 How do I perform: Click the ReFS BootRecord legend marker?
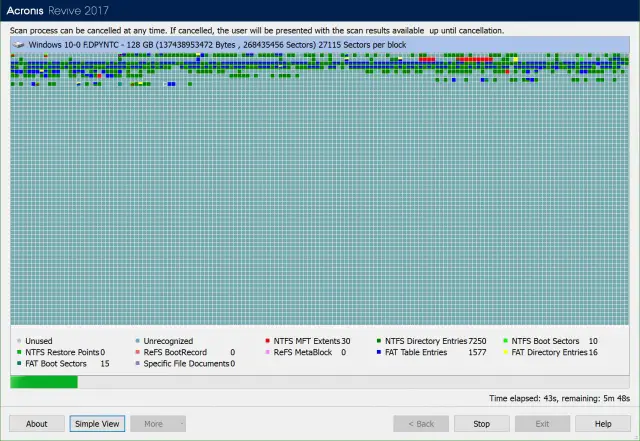click(x=138, y=352)
